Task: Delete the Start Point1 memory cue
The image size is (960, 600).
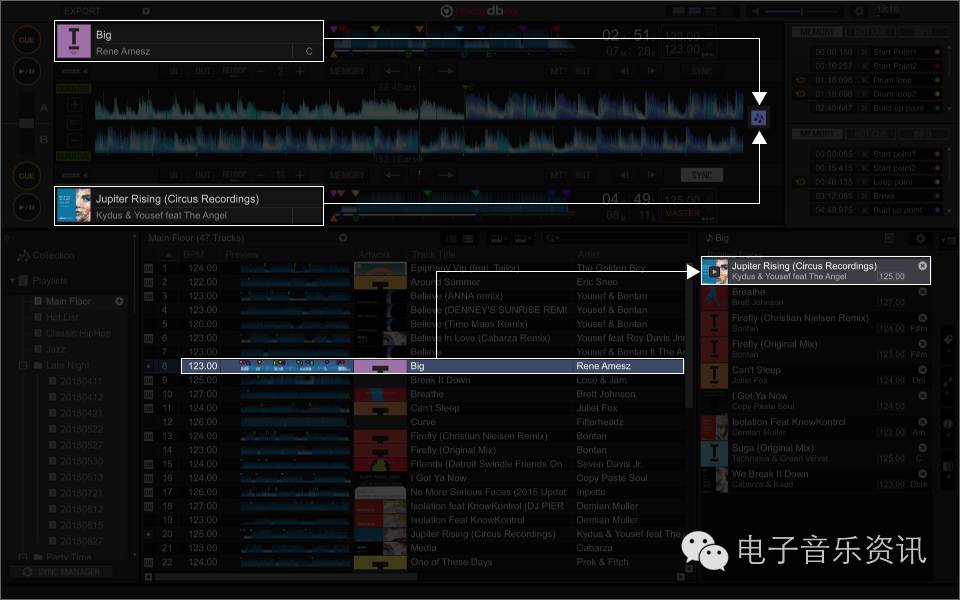Action: 865,52
